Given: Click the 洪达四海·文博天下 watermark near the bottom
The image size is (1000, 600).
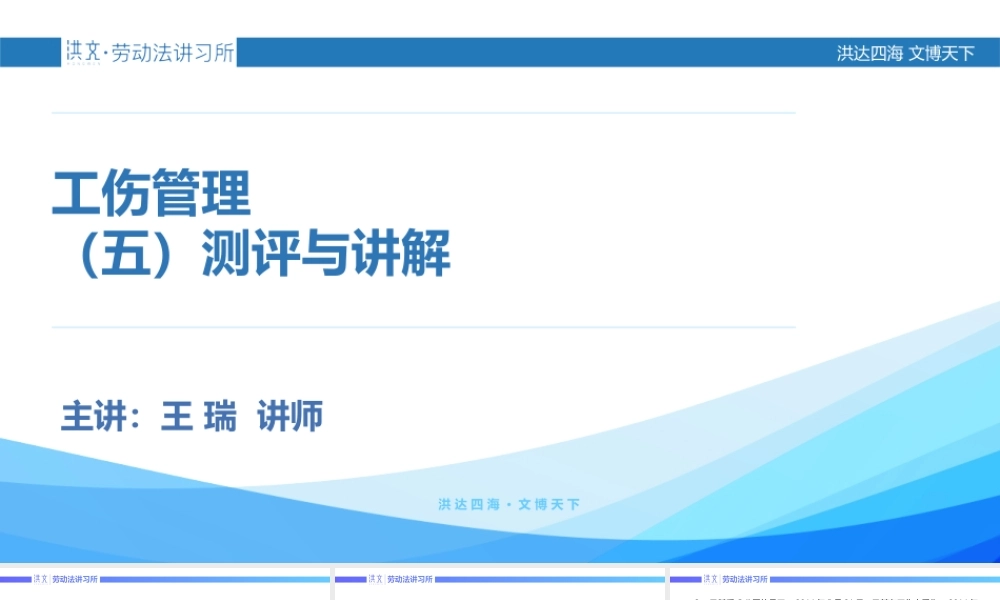Looking at the screenshot, I should [x=508, y=504].
